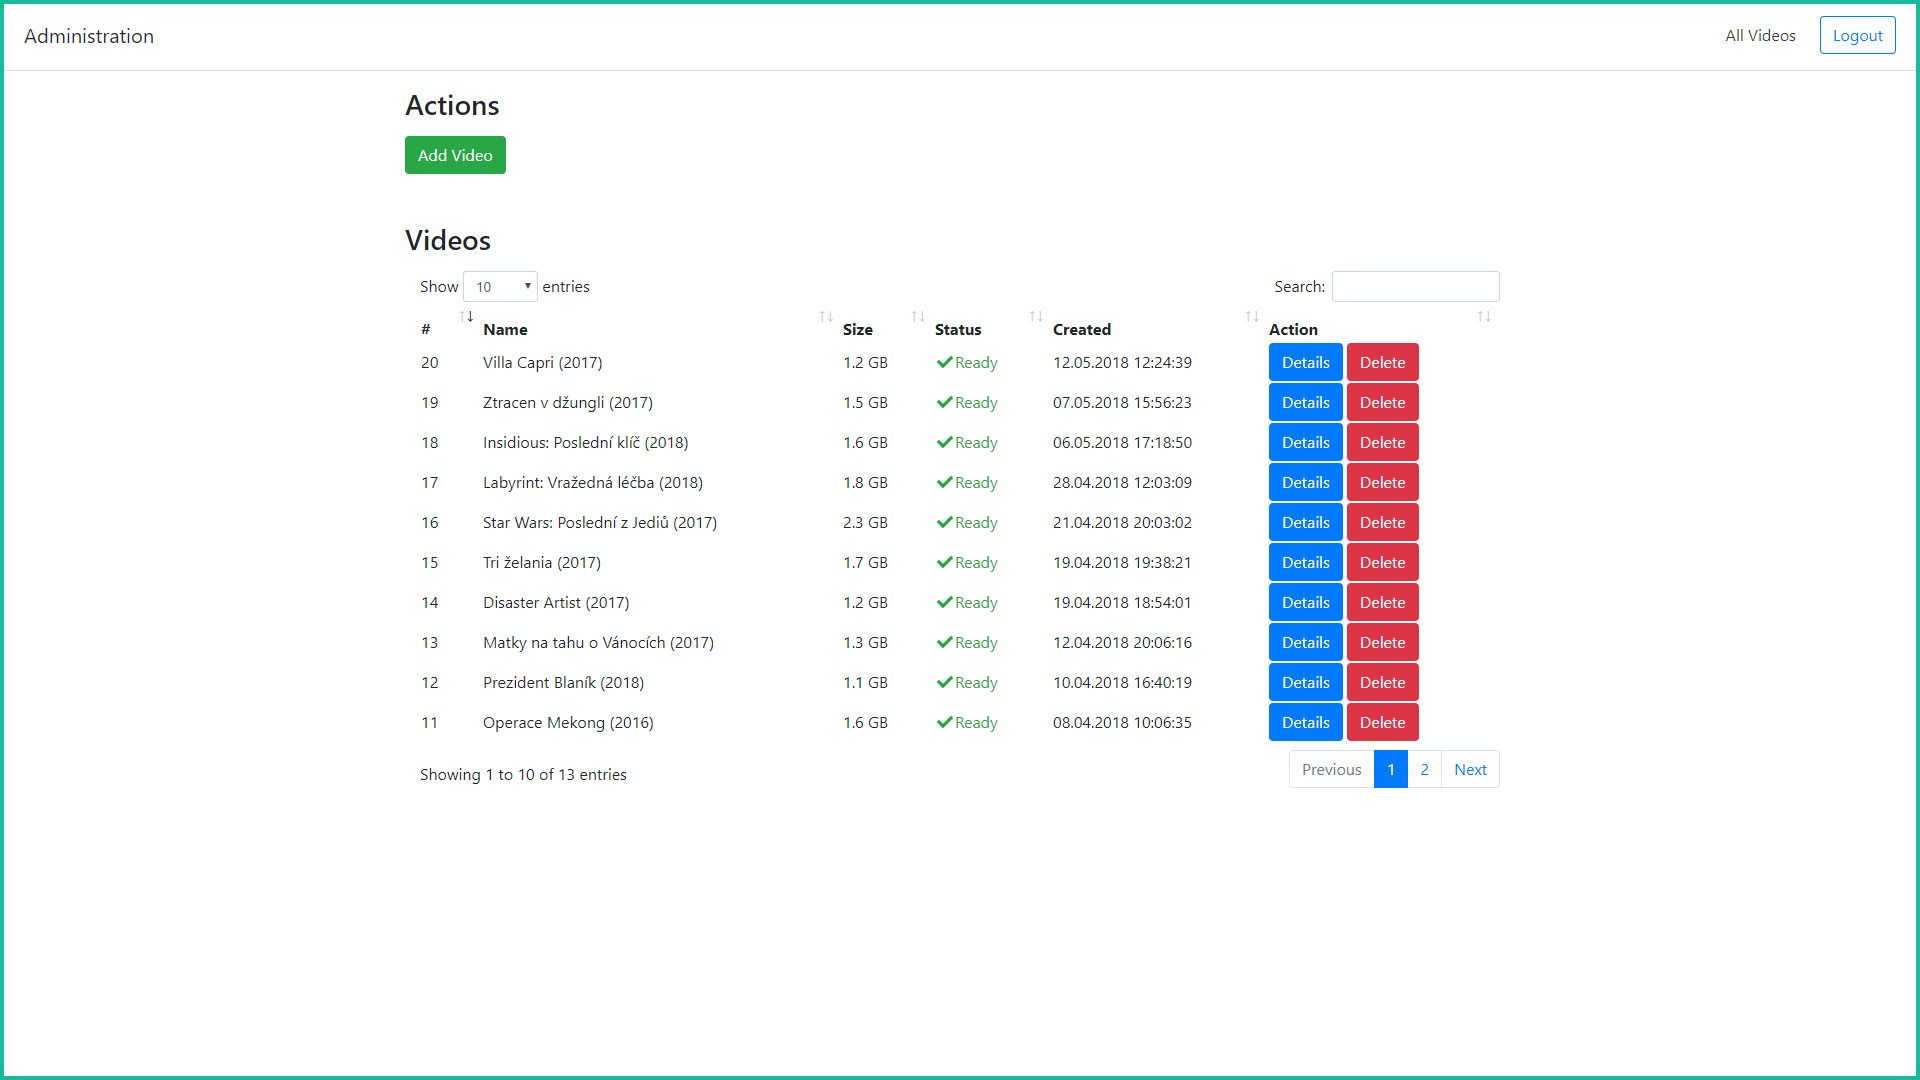Click Previous pagination button
This screenshot has width=1920, height=1080.
coord(1331,770)
